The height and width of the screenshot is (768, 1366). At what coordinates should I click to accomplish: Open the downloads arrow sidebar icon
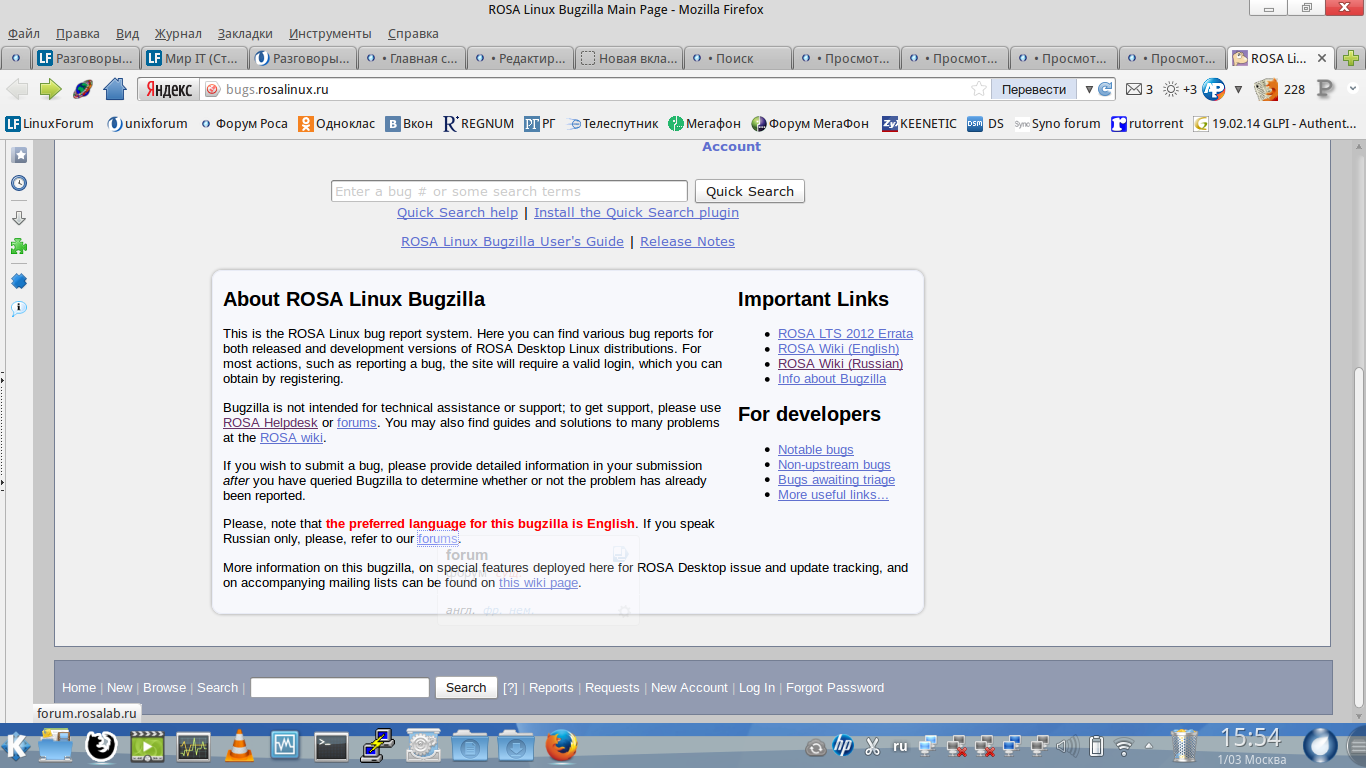click(19, 218)
